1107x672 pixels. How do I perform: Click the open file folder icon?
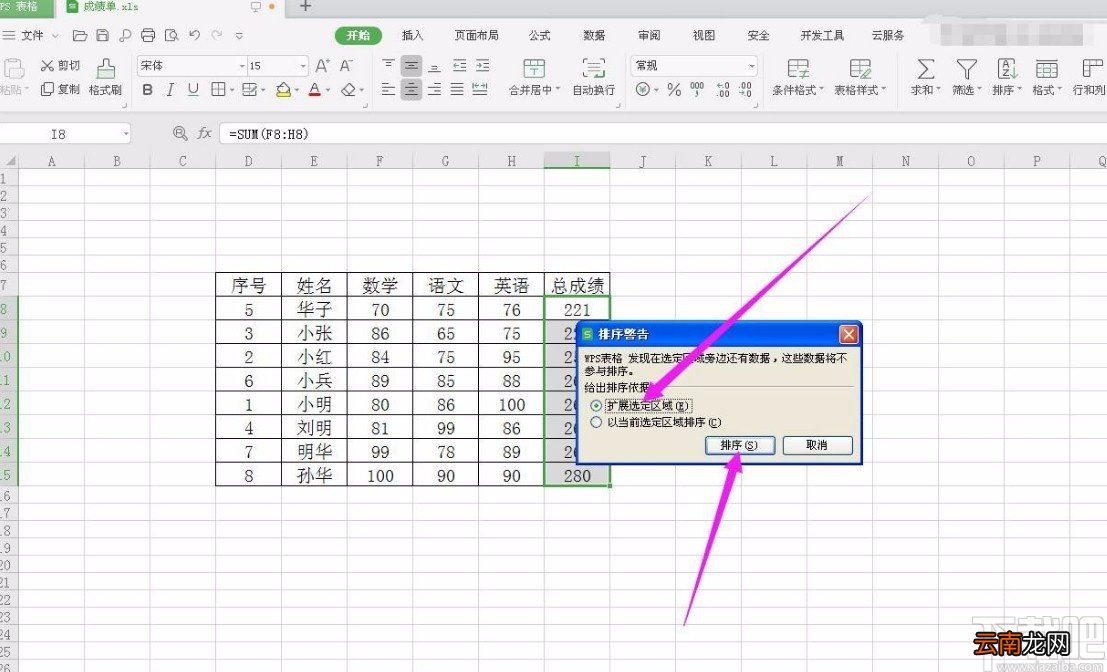coord(80,35)
